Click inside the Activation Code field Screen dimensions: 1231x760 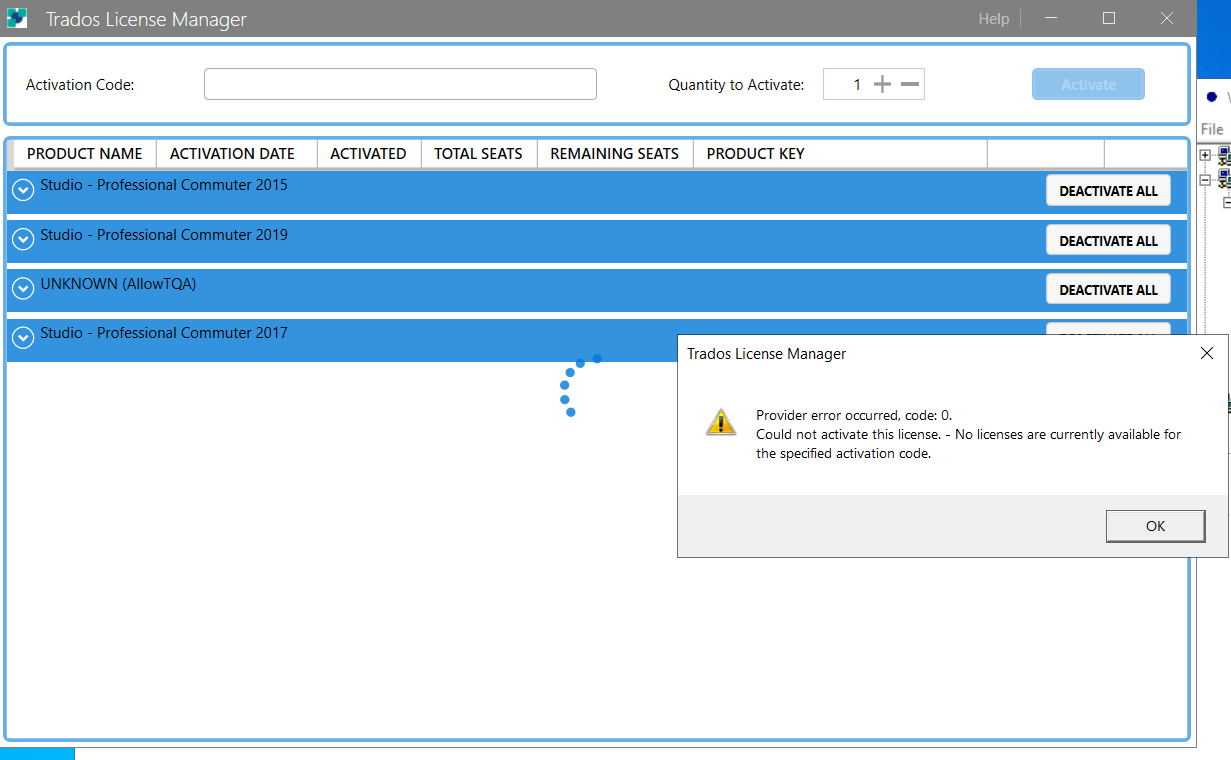tap(400, 84)
